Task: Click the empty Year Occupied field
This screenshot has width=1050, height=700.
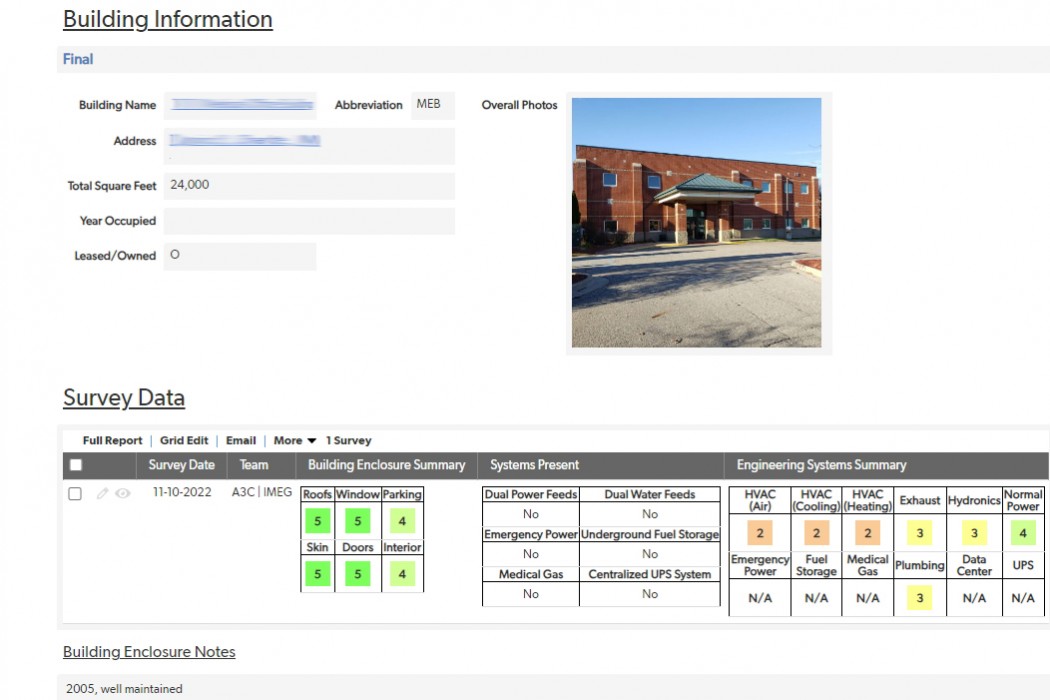Action: click(x=310, y=220)
